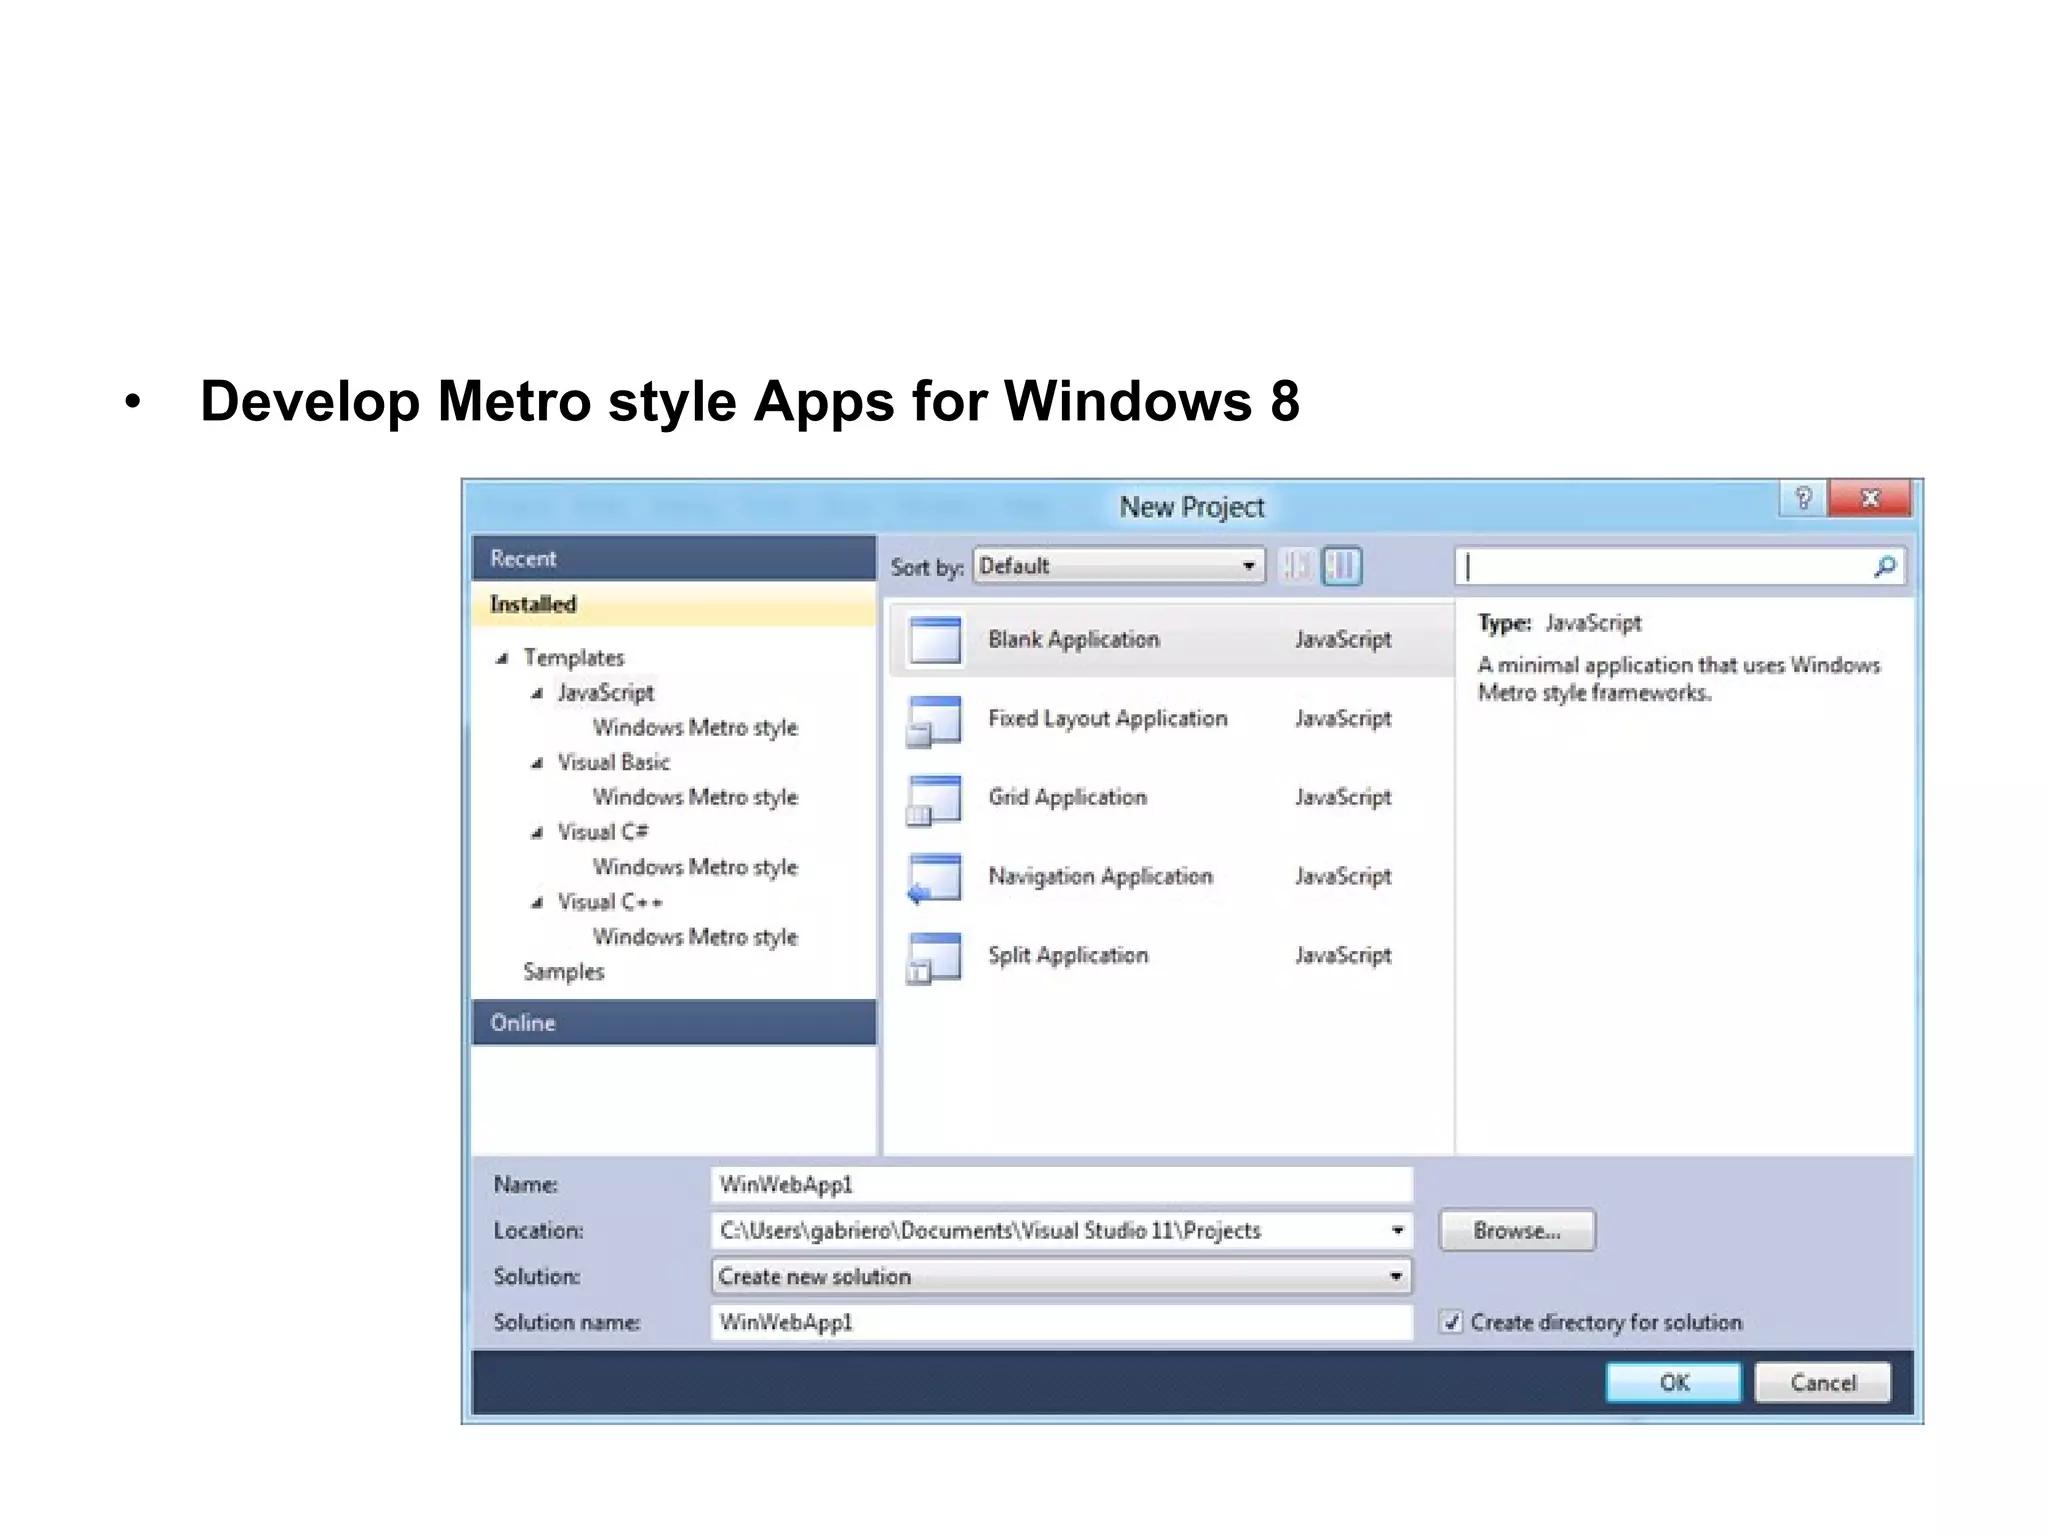This screenshot has width=2048, height=1536.
Task: Select the Split Application label
Action: [1068, 955]
